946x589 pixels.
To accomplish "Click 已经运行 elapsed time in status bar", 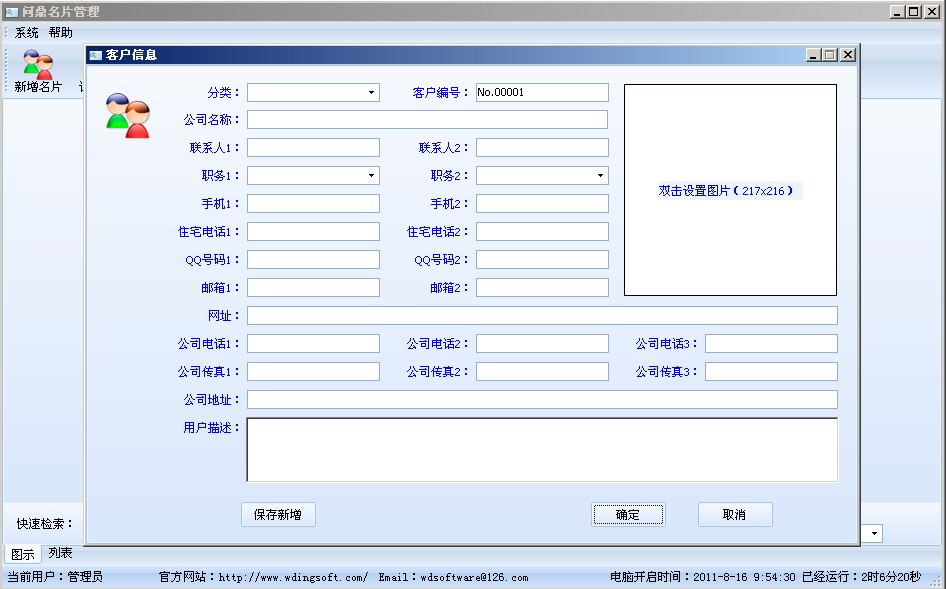I will 862,577.
